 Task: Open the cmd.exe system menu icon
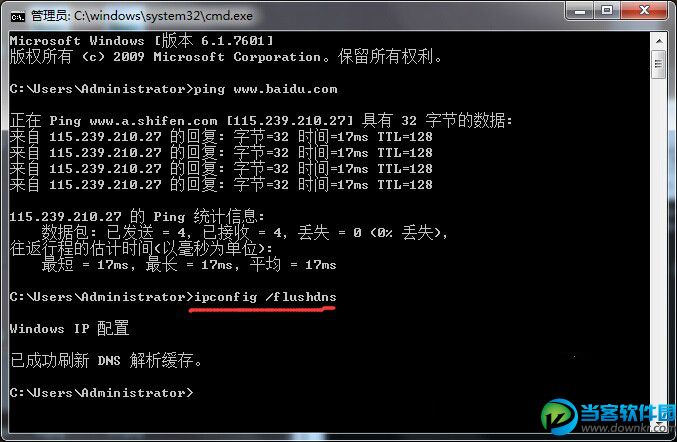click(18, 16)
